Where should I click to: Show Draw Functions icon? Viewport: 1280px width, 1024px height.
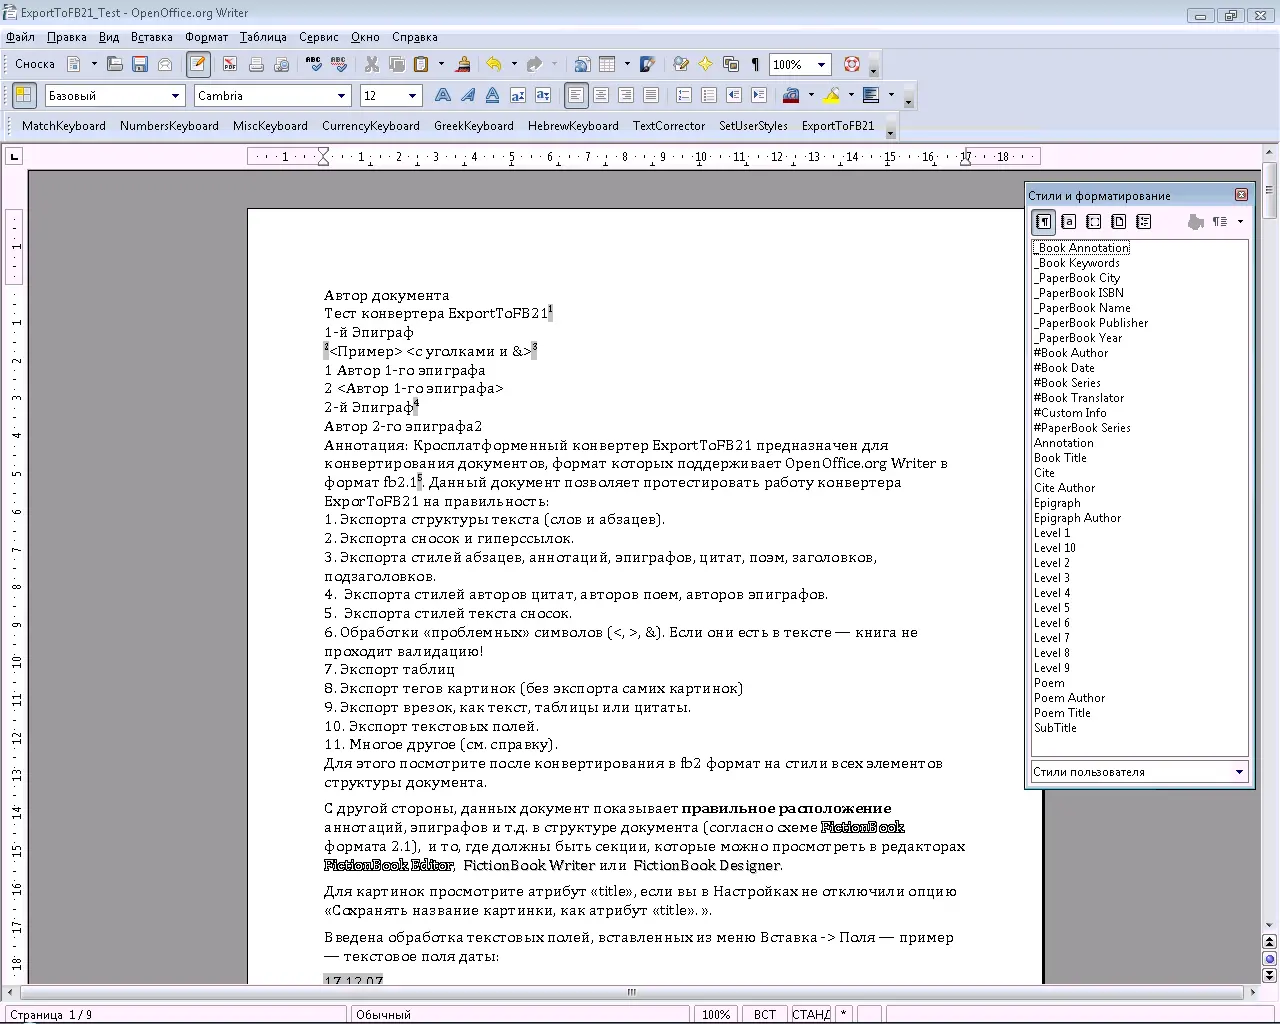(x=648, y=64)
